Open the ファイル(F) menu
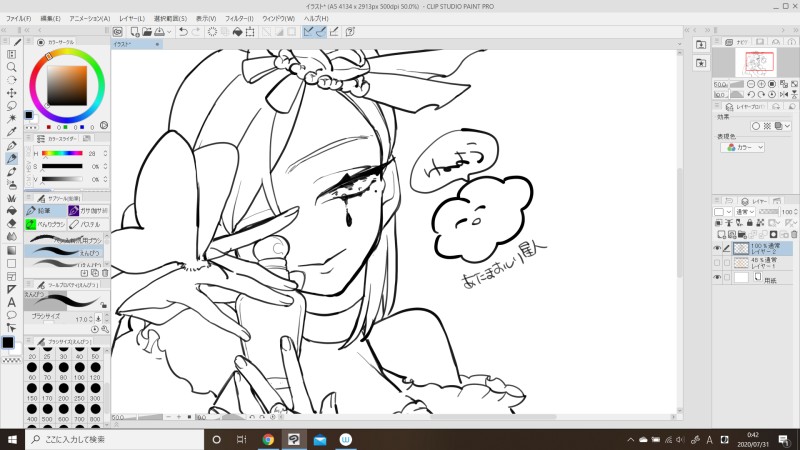The height and width of the screenshot is (450, 800). click(18, 18)
